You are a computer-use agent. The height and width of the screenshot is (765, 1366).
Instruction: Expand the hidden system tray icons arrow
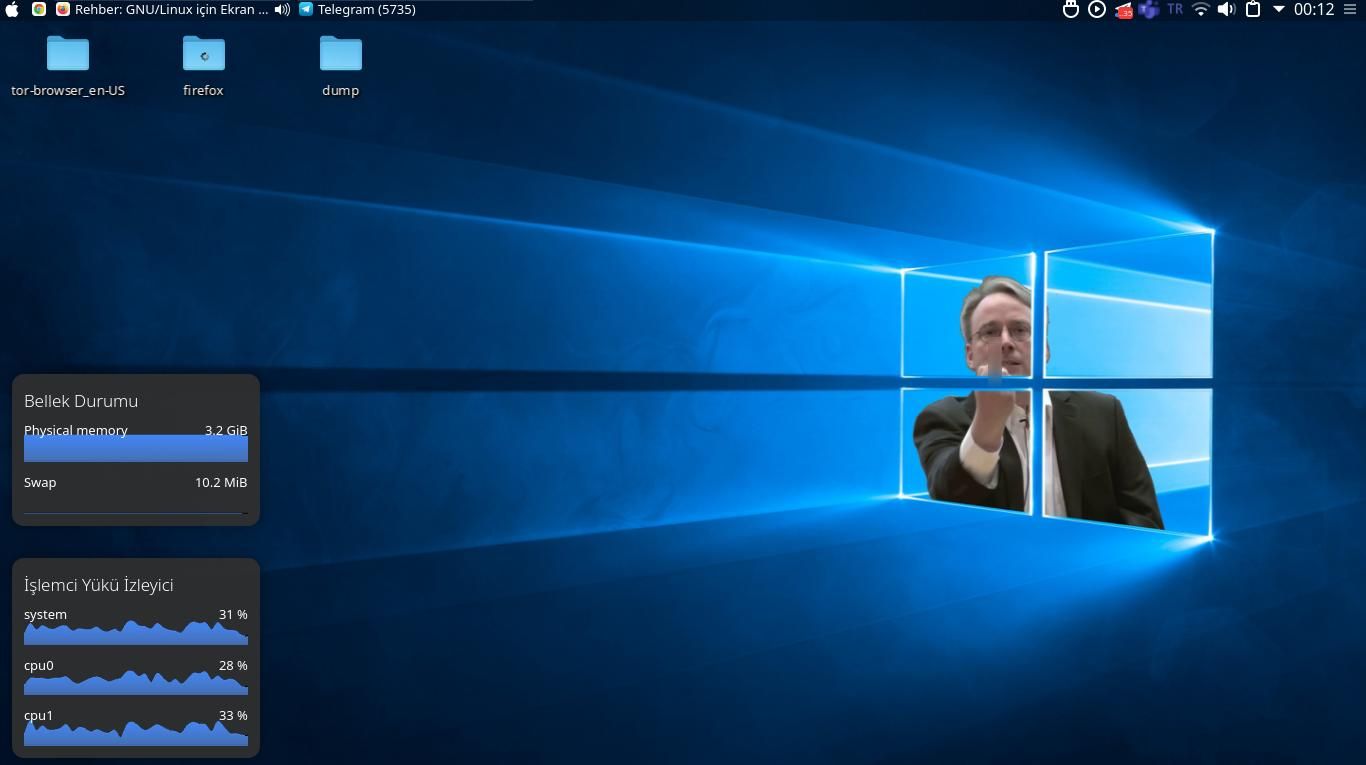pos(1278,9)
